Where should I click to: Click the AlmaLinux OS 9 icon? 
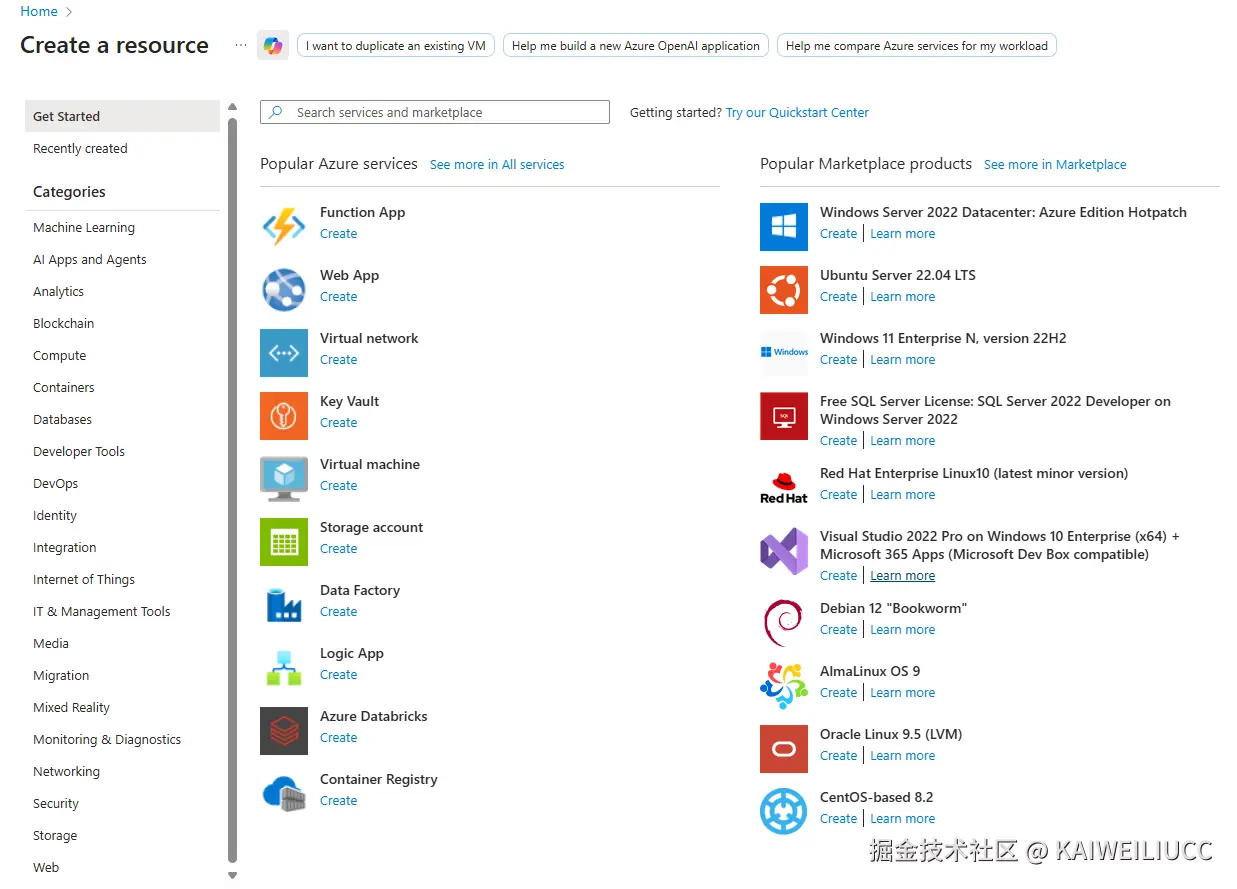[x=784, y=686]
